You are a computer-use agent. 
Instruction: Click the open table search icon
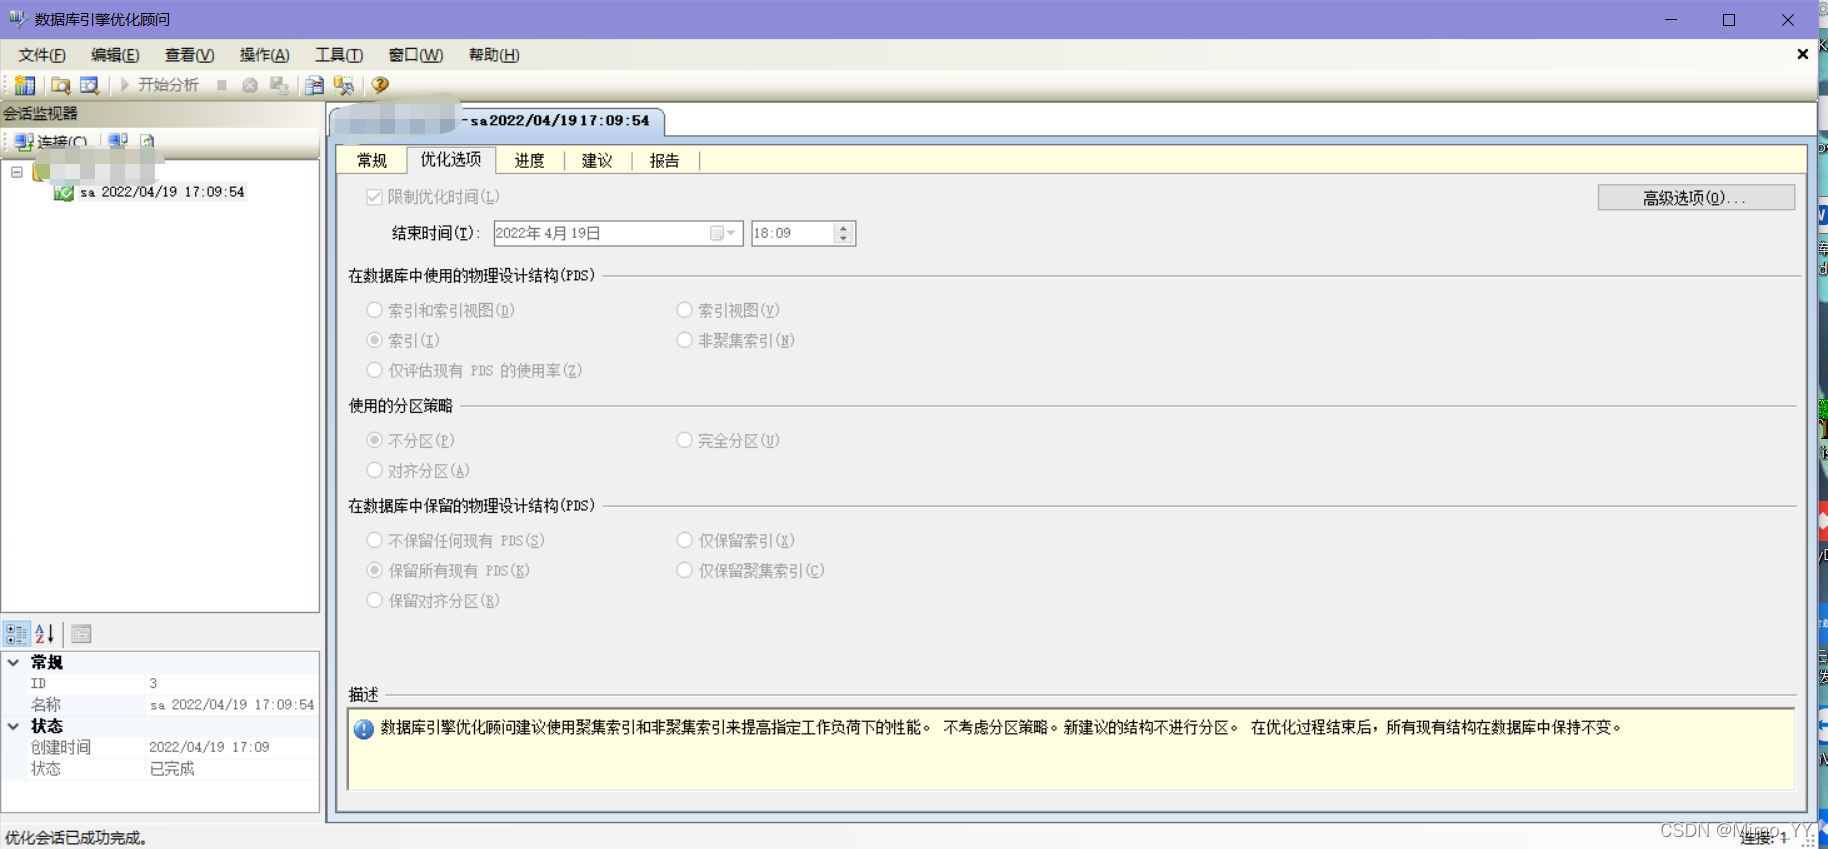pos(89,85)
